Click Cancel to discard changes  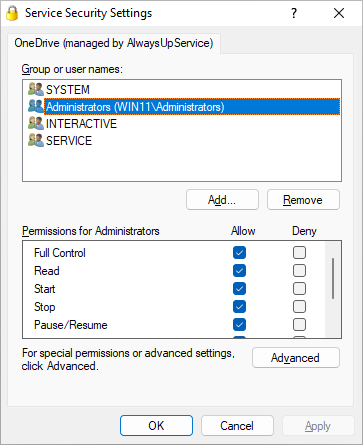237,425
